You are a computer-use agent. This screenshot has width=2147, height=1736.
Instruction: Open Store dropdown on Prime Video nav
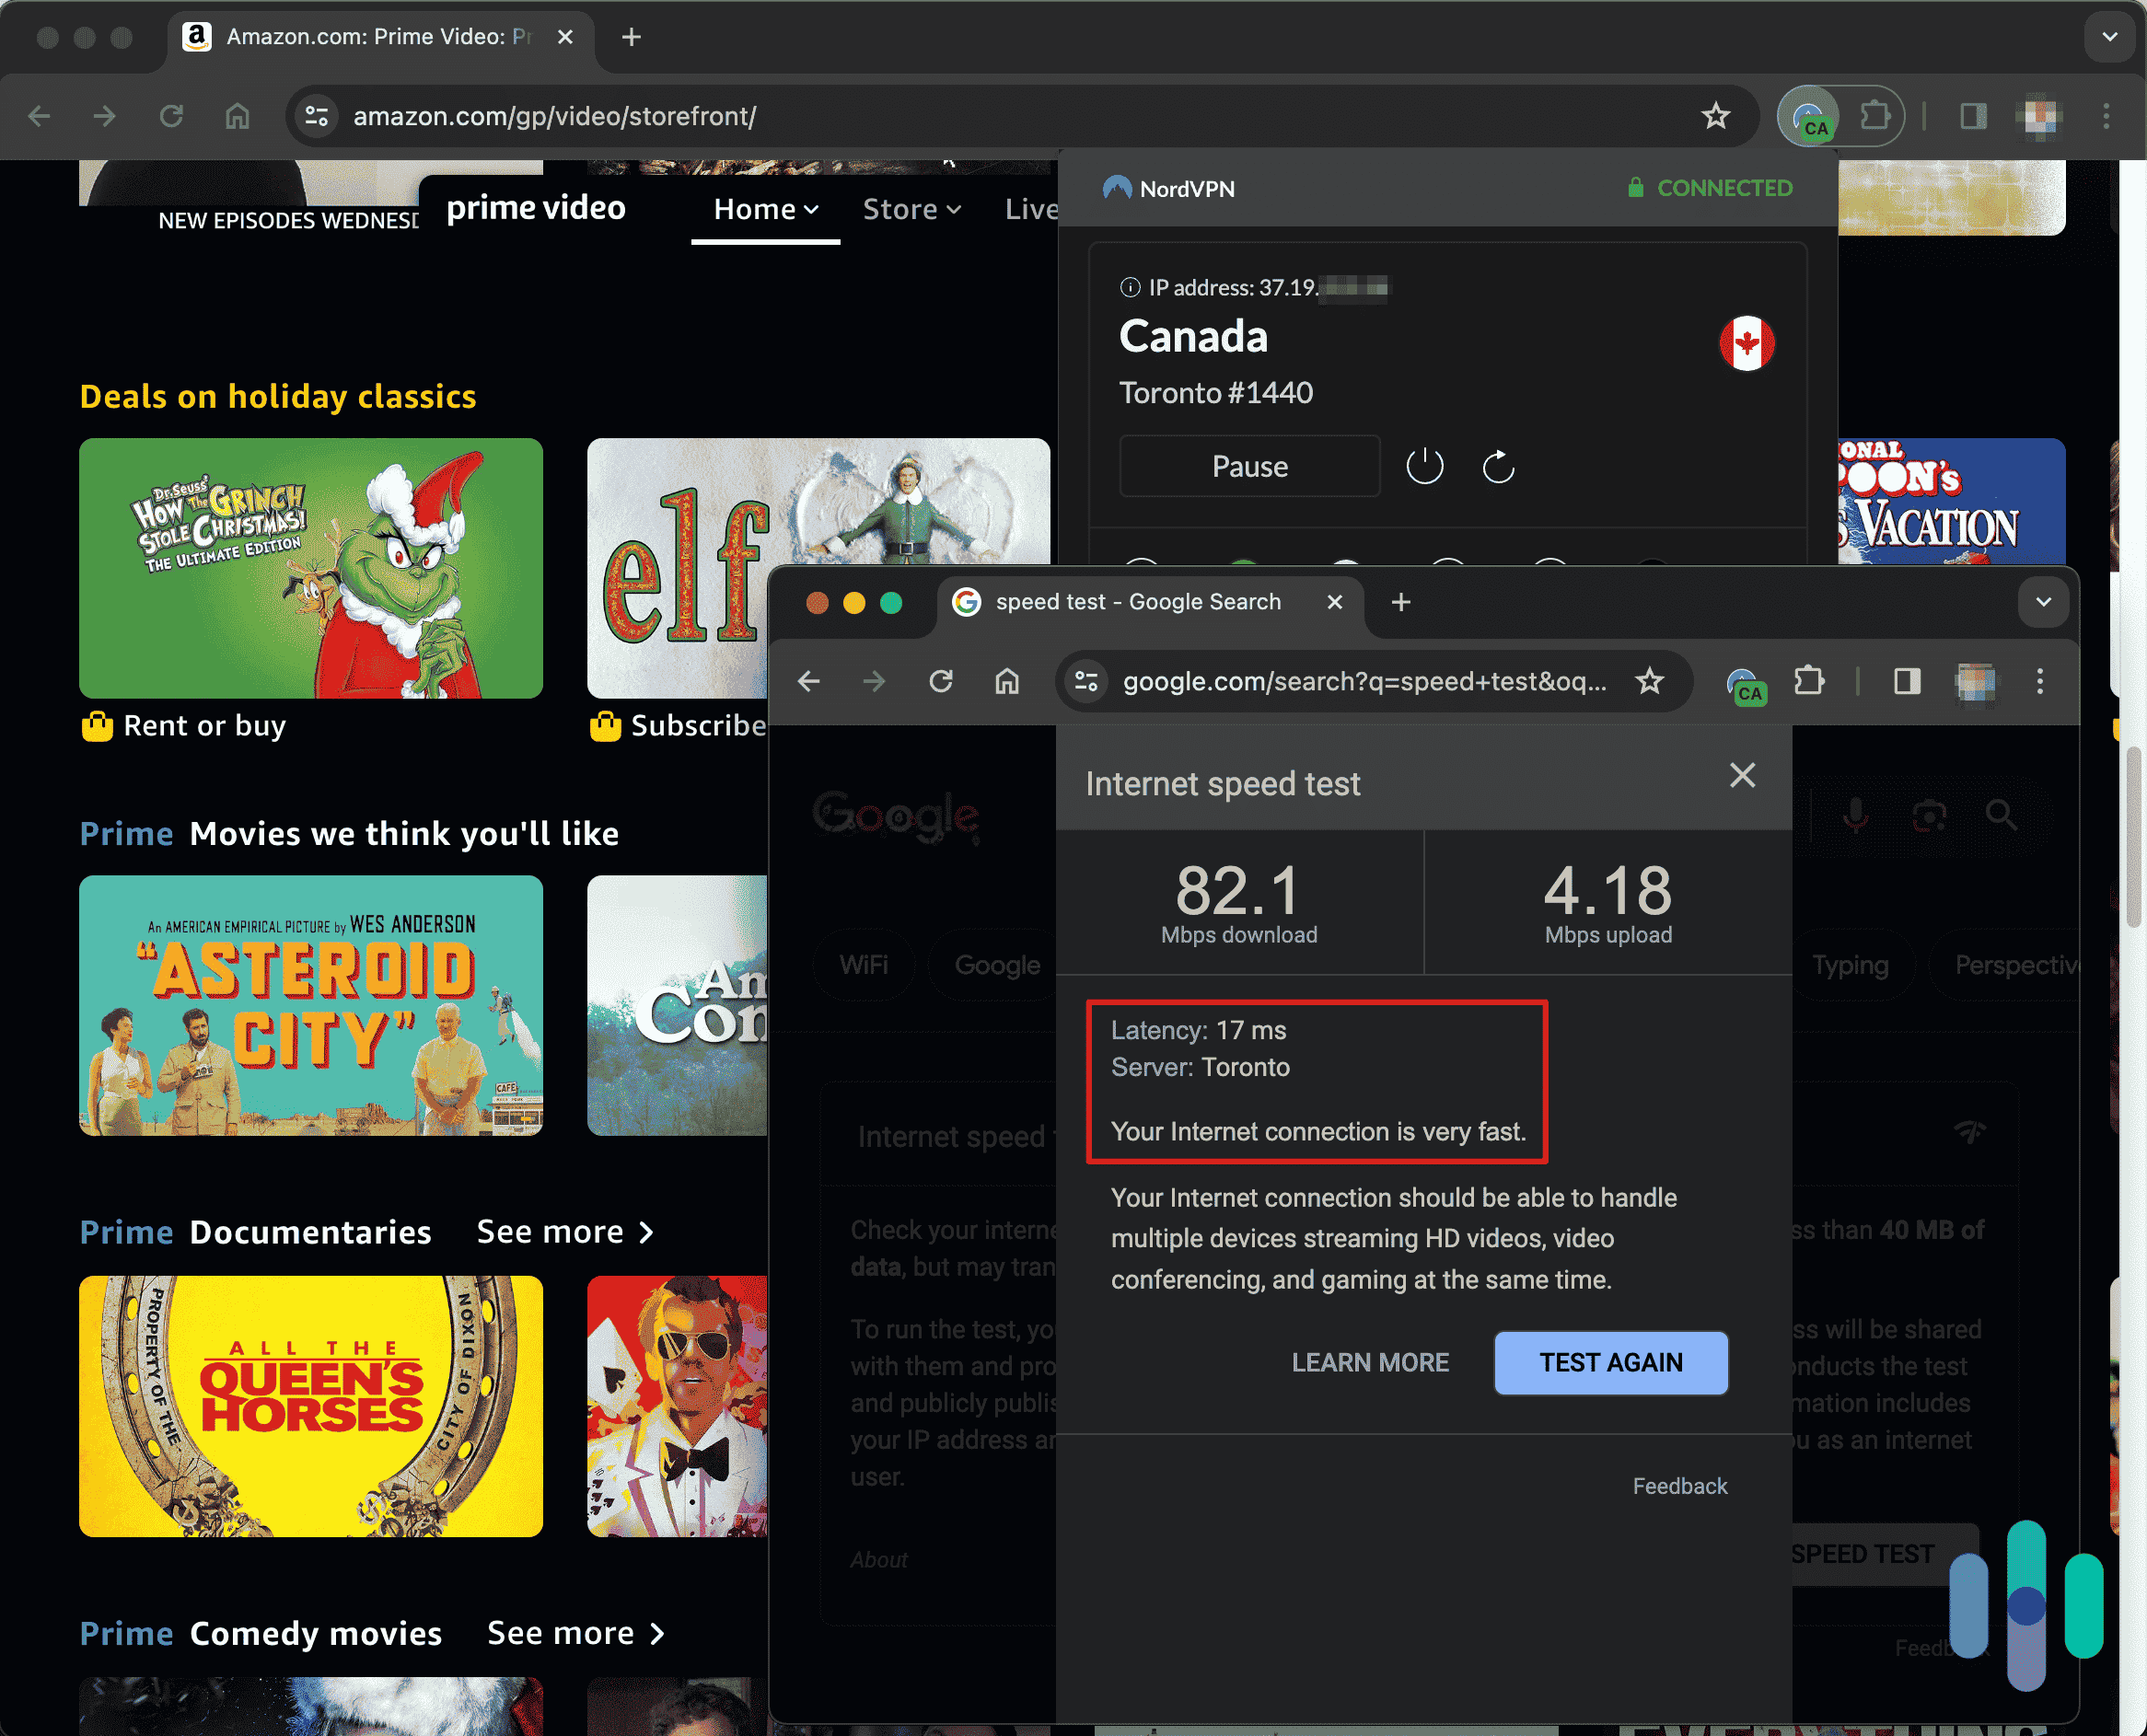pos(912,209)
